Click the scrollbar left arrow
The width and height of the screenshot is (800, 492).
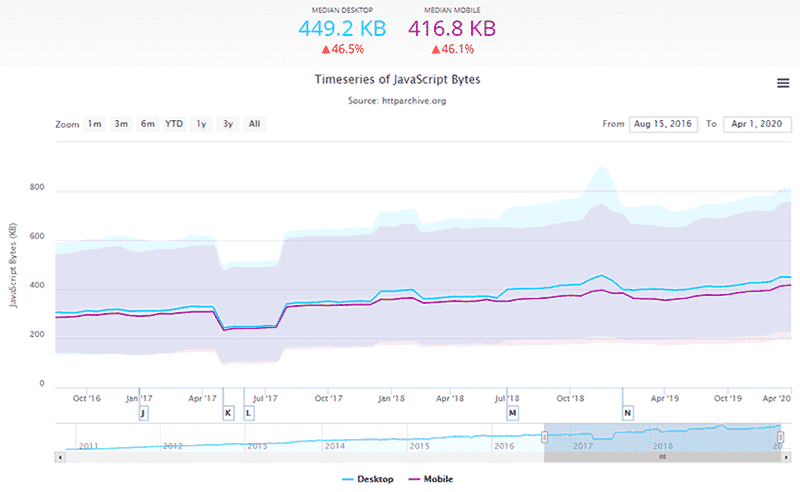pyautogui.click(x=60, y=456)
